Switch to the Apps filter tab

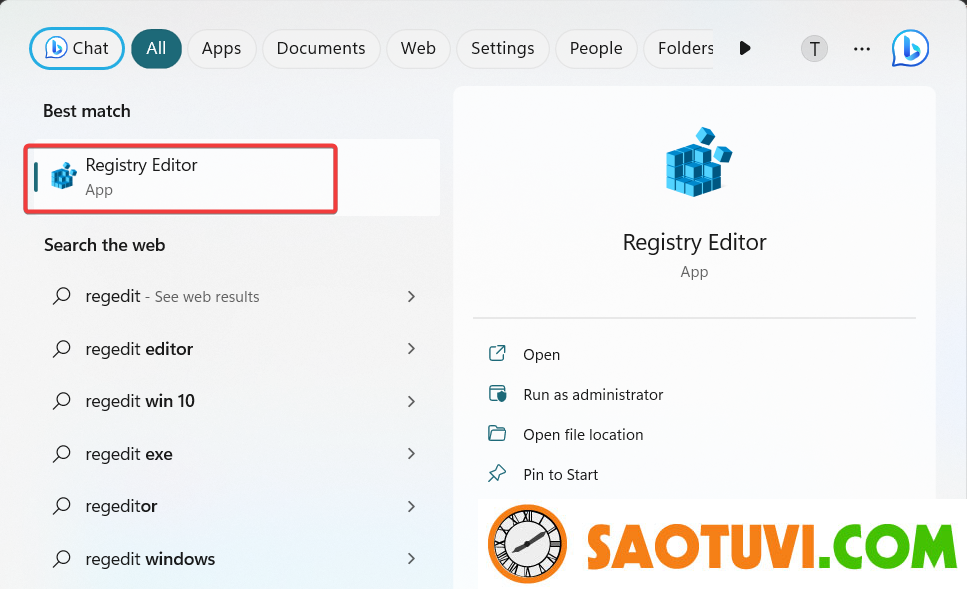point(221,48)
